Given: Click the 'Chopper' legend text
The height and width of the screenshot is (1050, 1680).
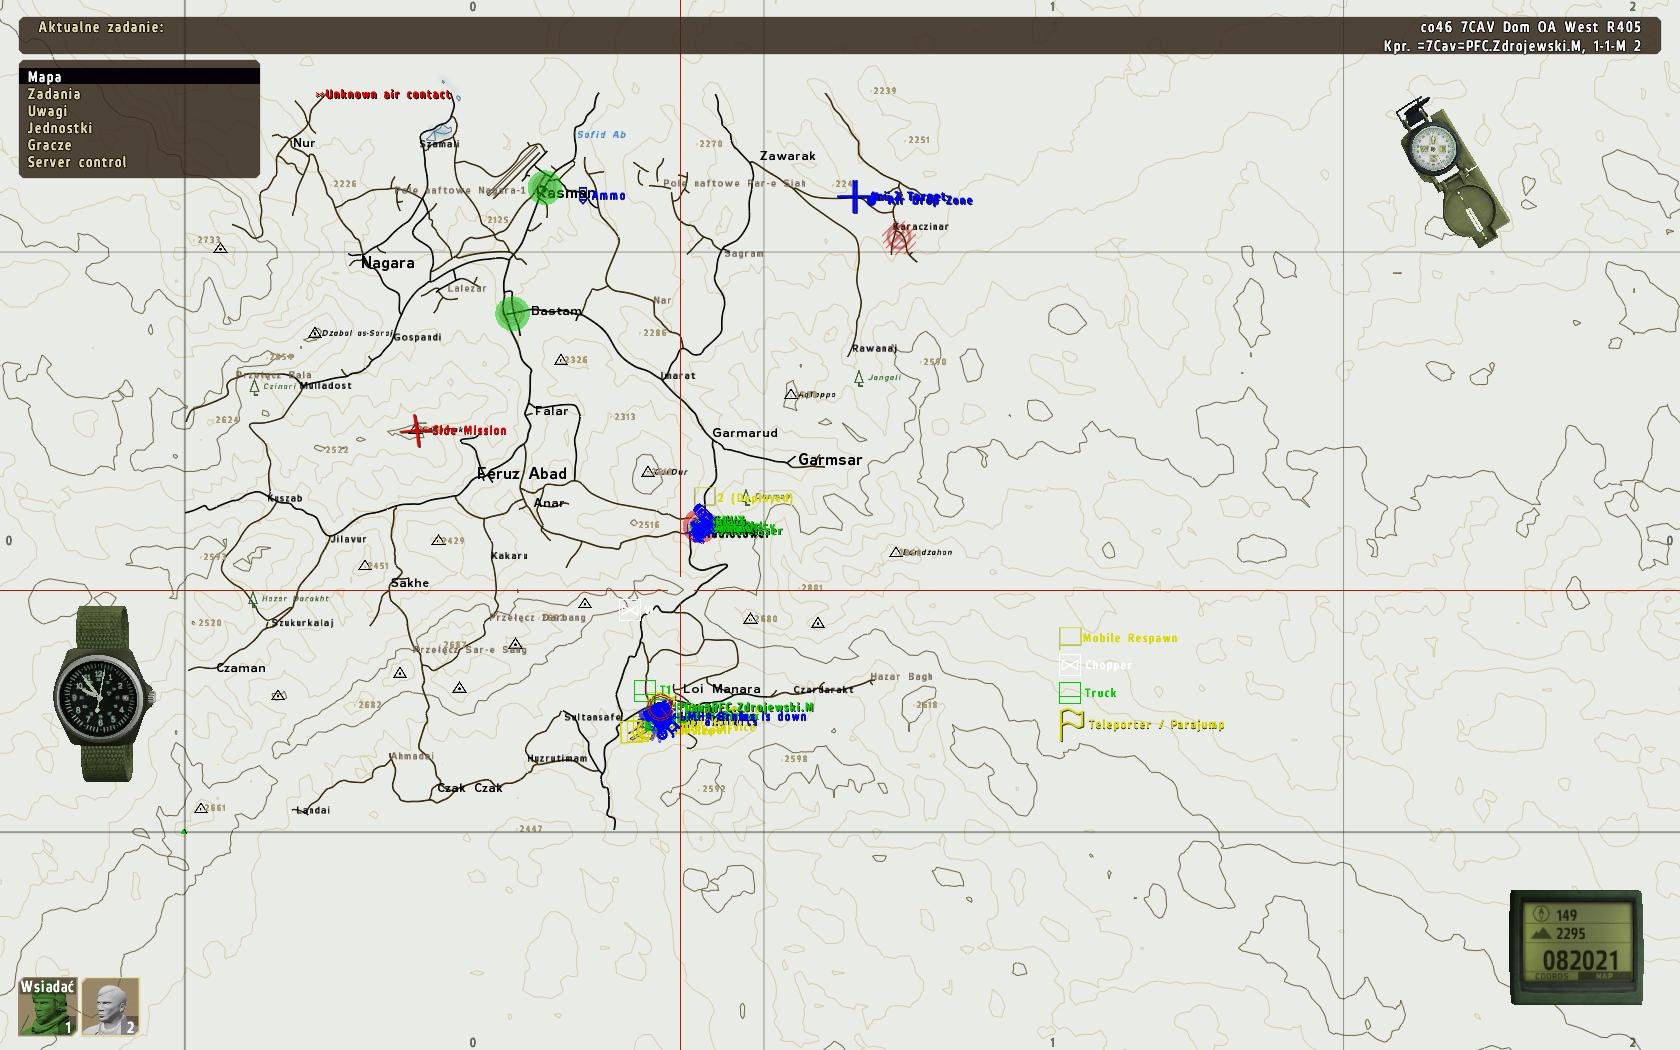Looking at the screenshot, I should (1109, 665).
